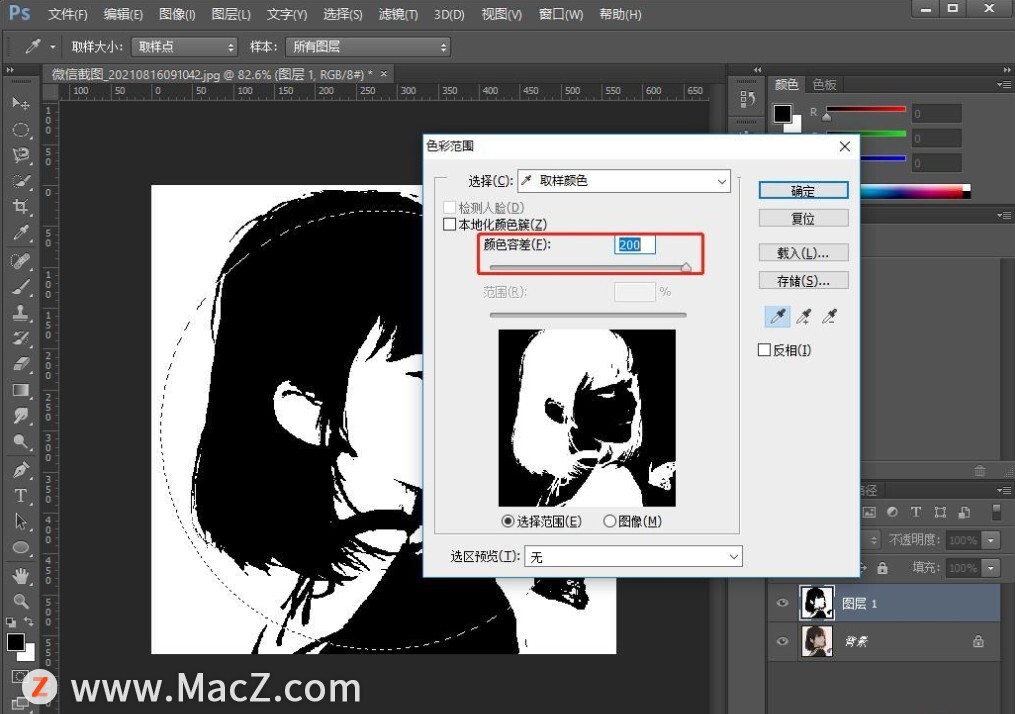Image resolution: width=1015 pixels, height=714 pixels.
Task: Click swap foreground and background colors icon
Action: tap(28, 621)
